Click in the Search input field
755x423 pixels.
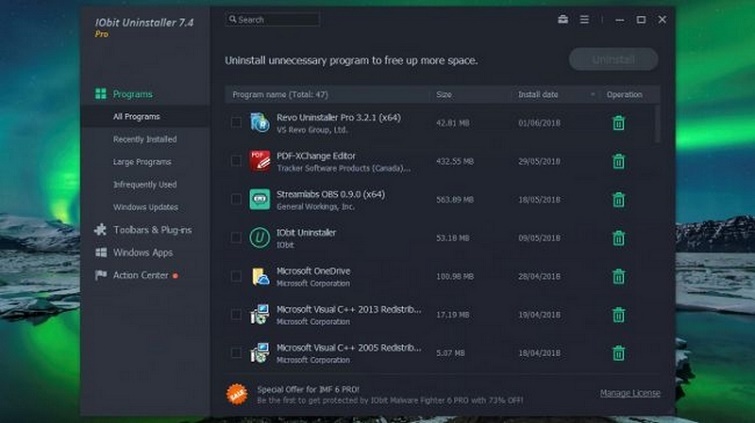pos(275,19)
